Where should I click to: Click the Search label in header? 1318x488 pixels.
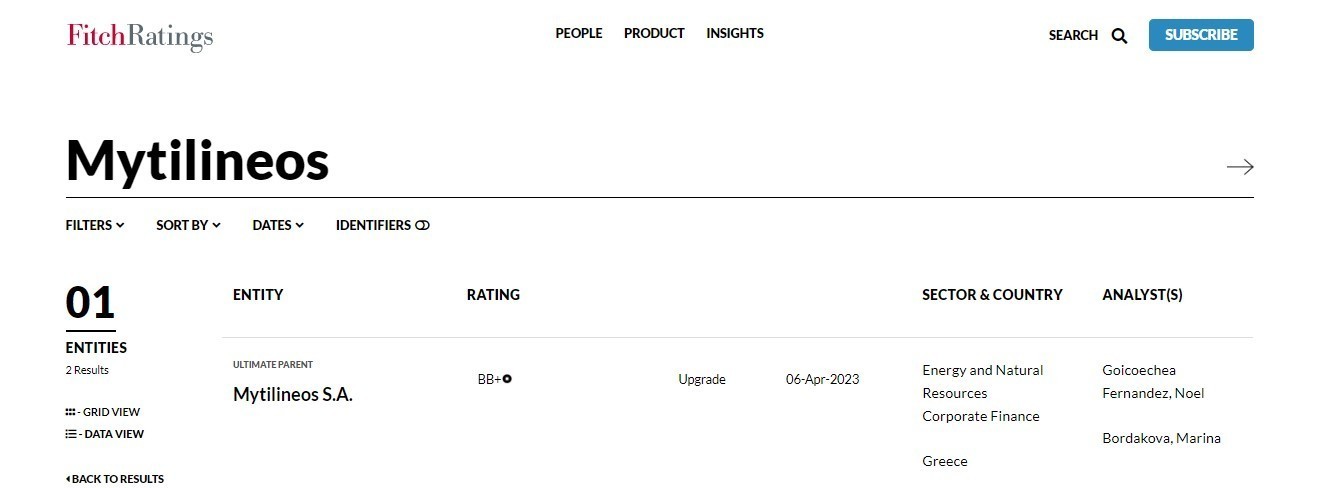point(1073,35)
